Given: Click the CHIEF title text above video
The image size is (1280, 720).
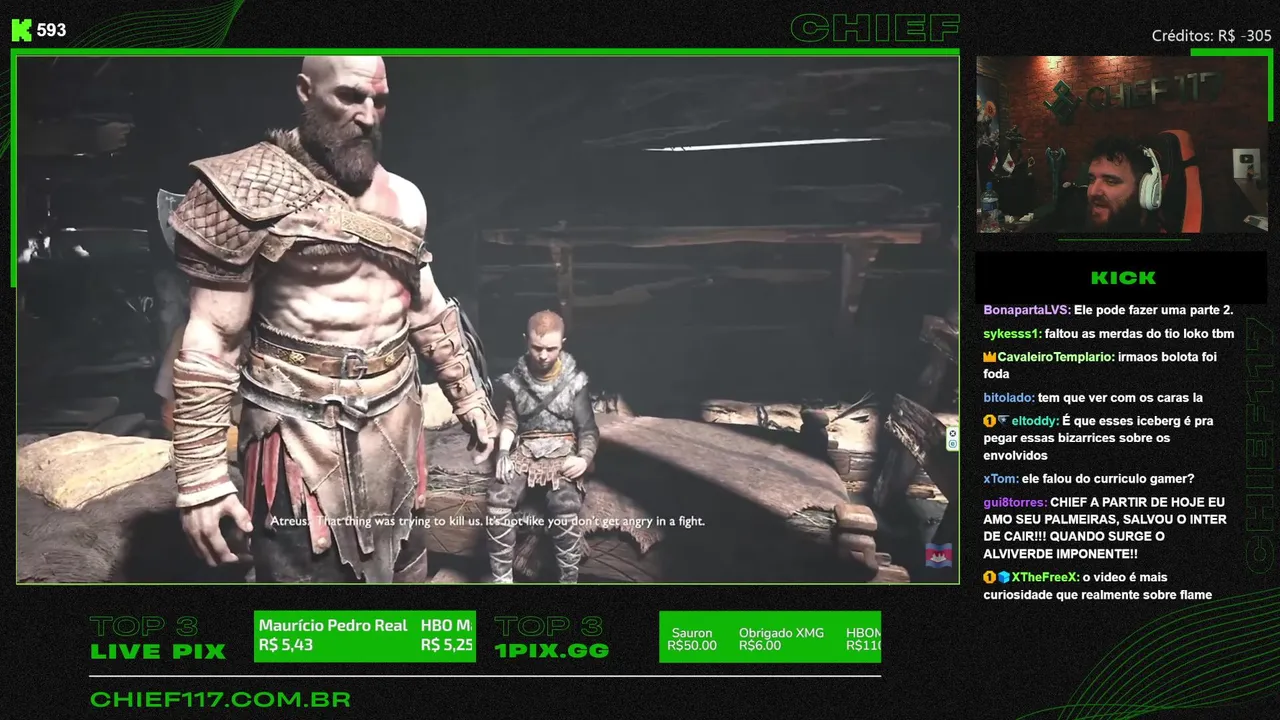Looking at the screenshot, I should (874, 28).
